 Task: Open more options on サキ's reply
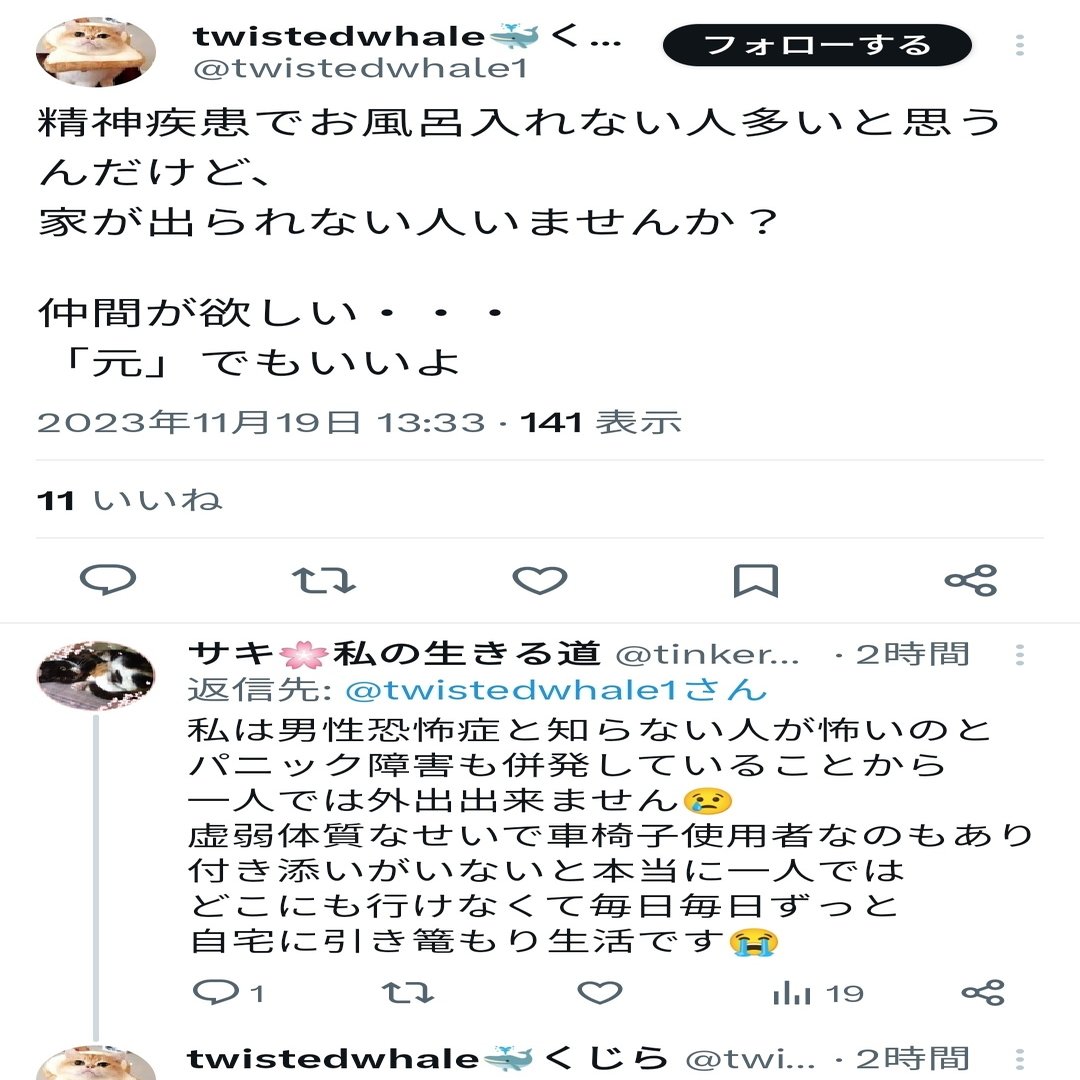[1020, 654]
